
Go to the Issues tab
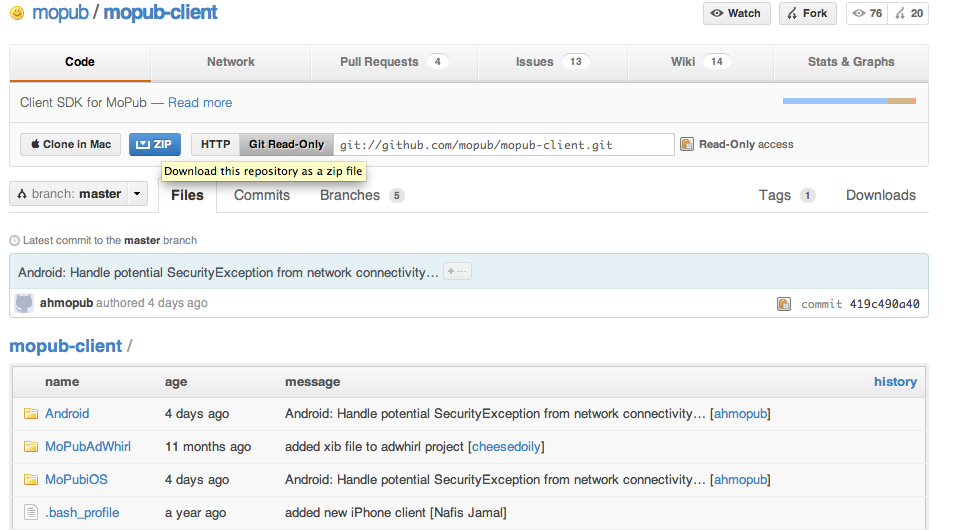point(552,62)
